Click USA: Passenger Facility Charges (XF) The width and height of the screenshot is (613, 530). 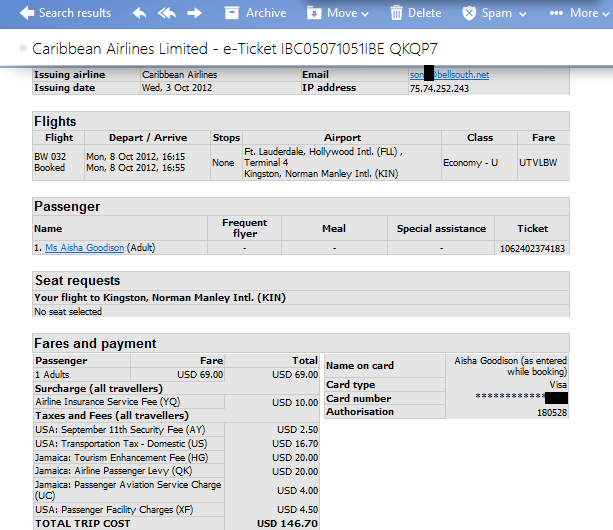click(114, 510)
